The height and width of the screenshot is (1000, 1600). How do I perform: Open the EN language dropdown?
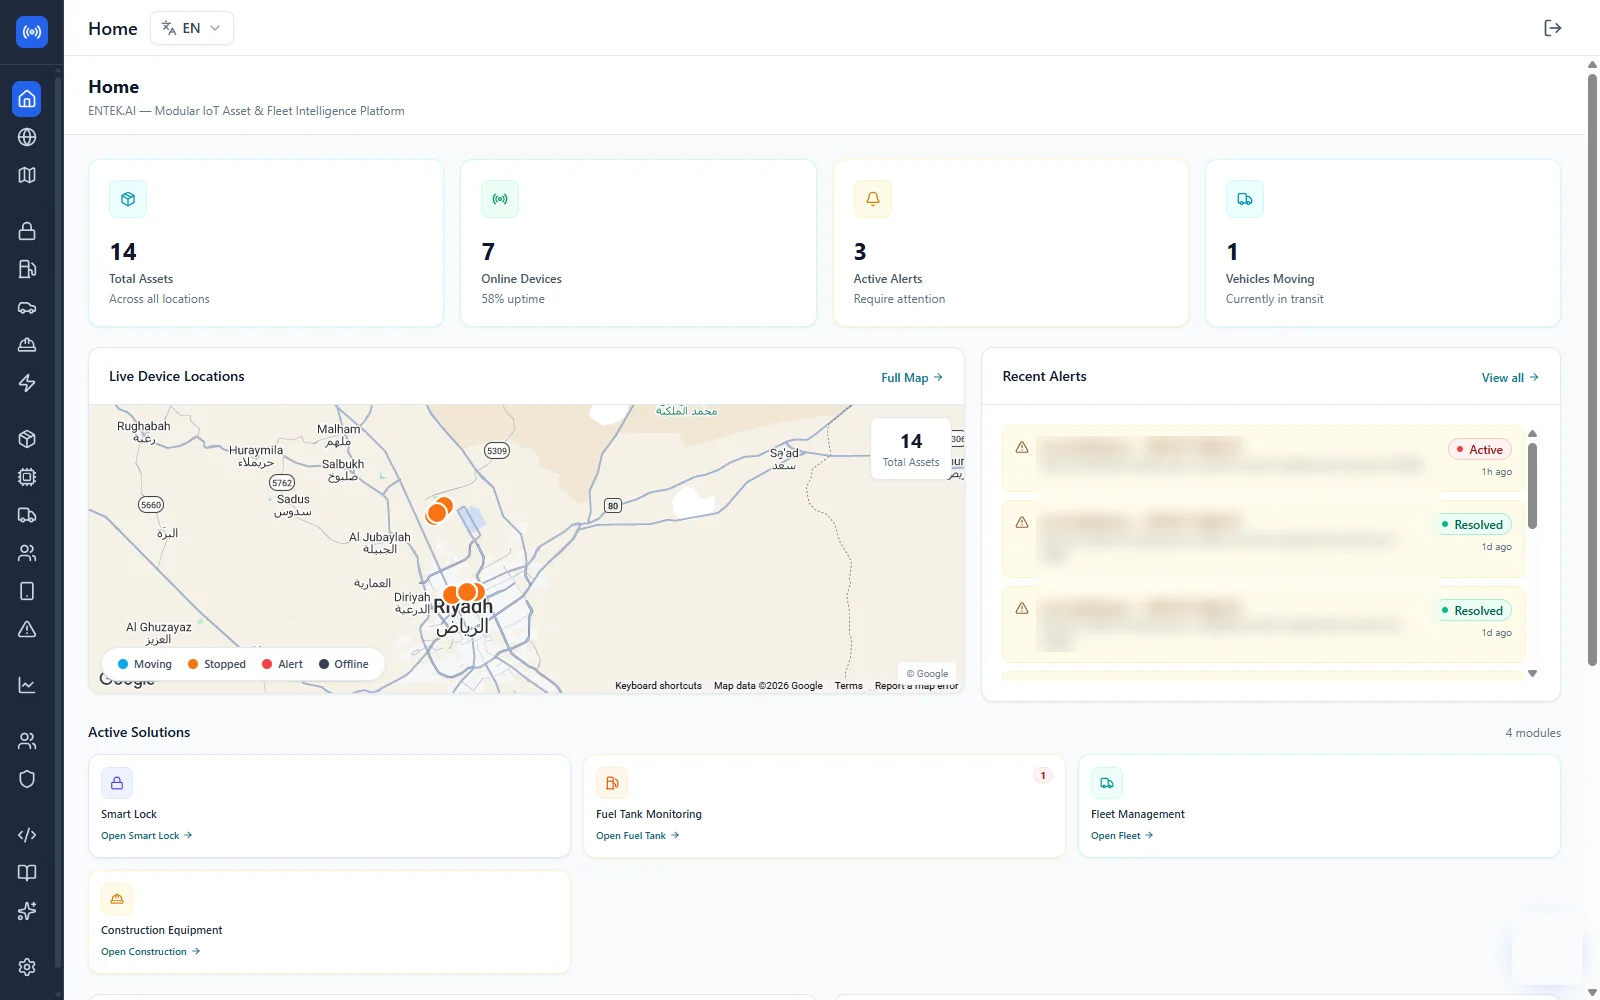point(192,28)
